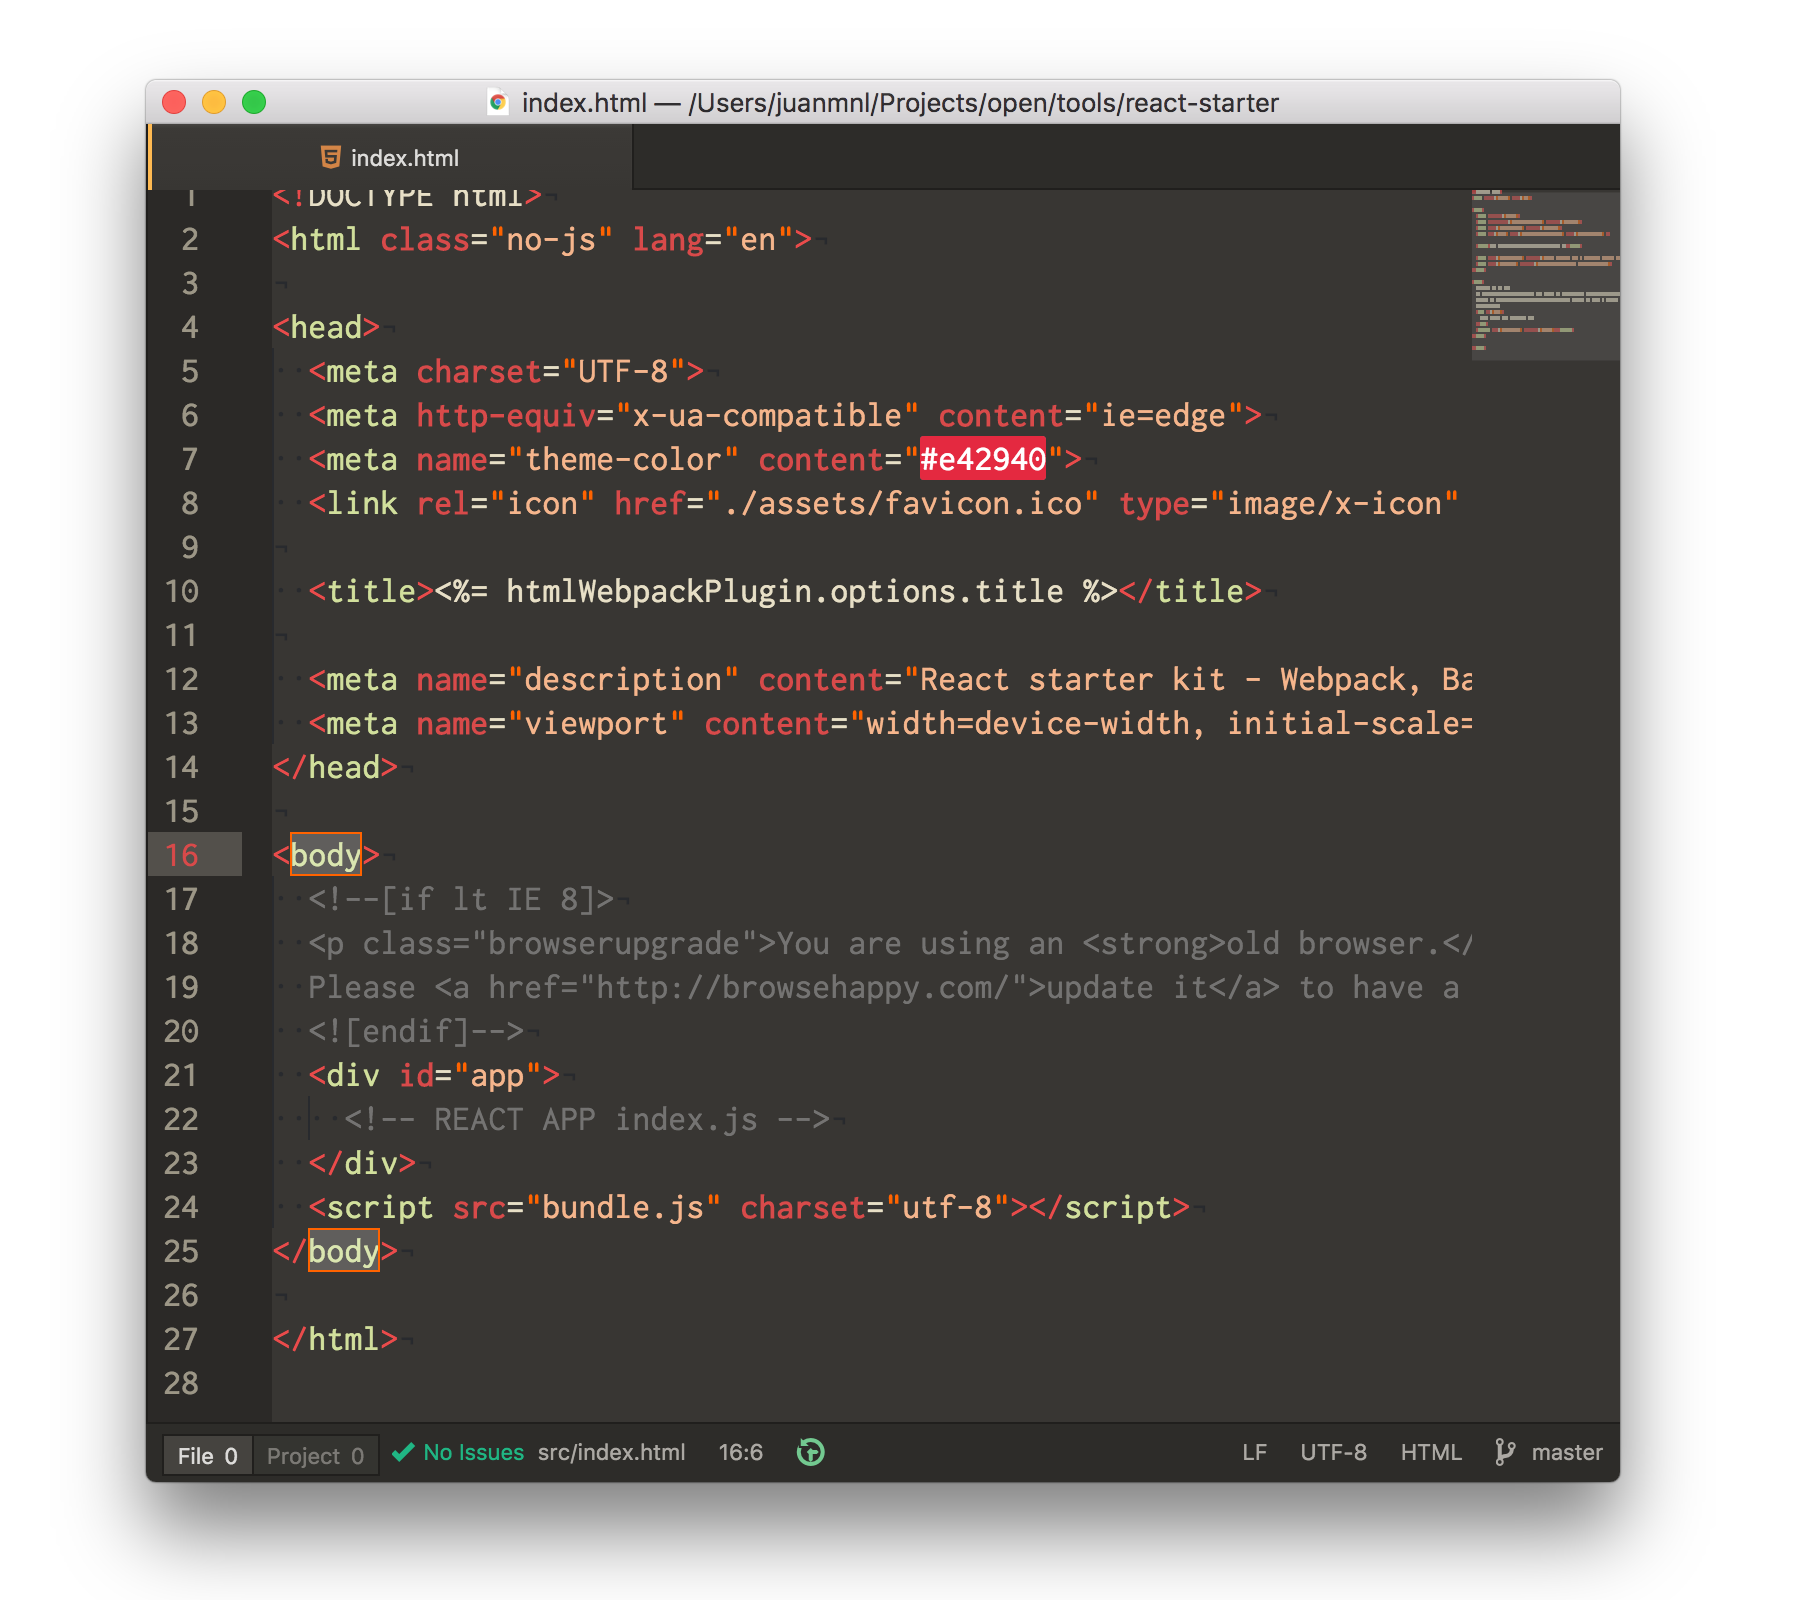The image size is (1800, 1600).
Task: Click the git branch icon
Action: click(1505, 1452)
